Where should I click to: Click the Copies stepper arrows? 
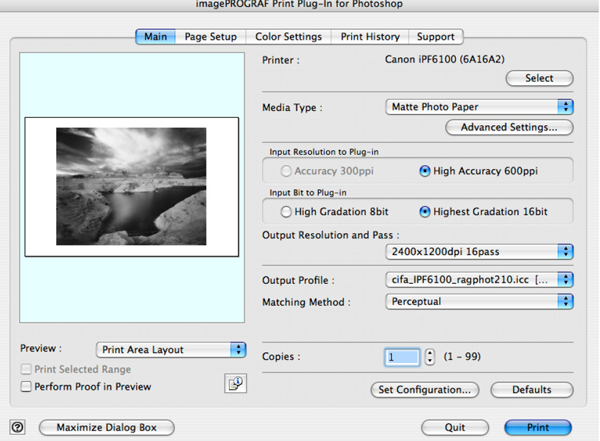coord(430,357)
